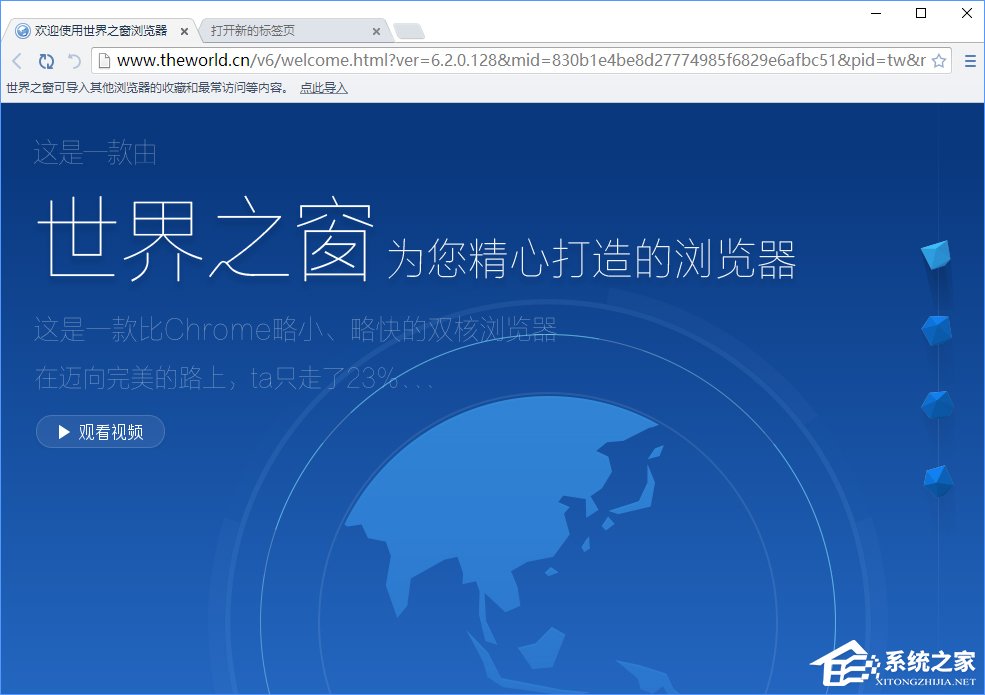Close the 打开新的标签页 tab
The height and width of the screenshot is (695, 985).
tap(376, 30)
